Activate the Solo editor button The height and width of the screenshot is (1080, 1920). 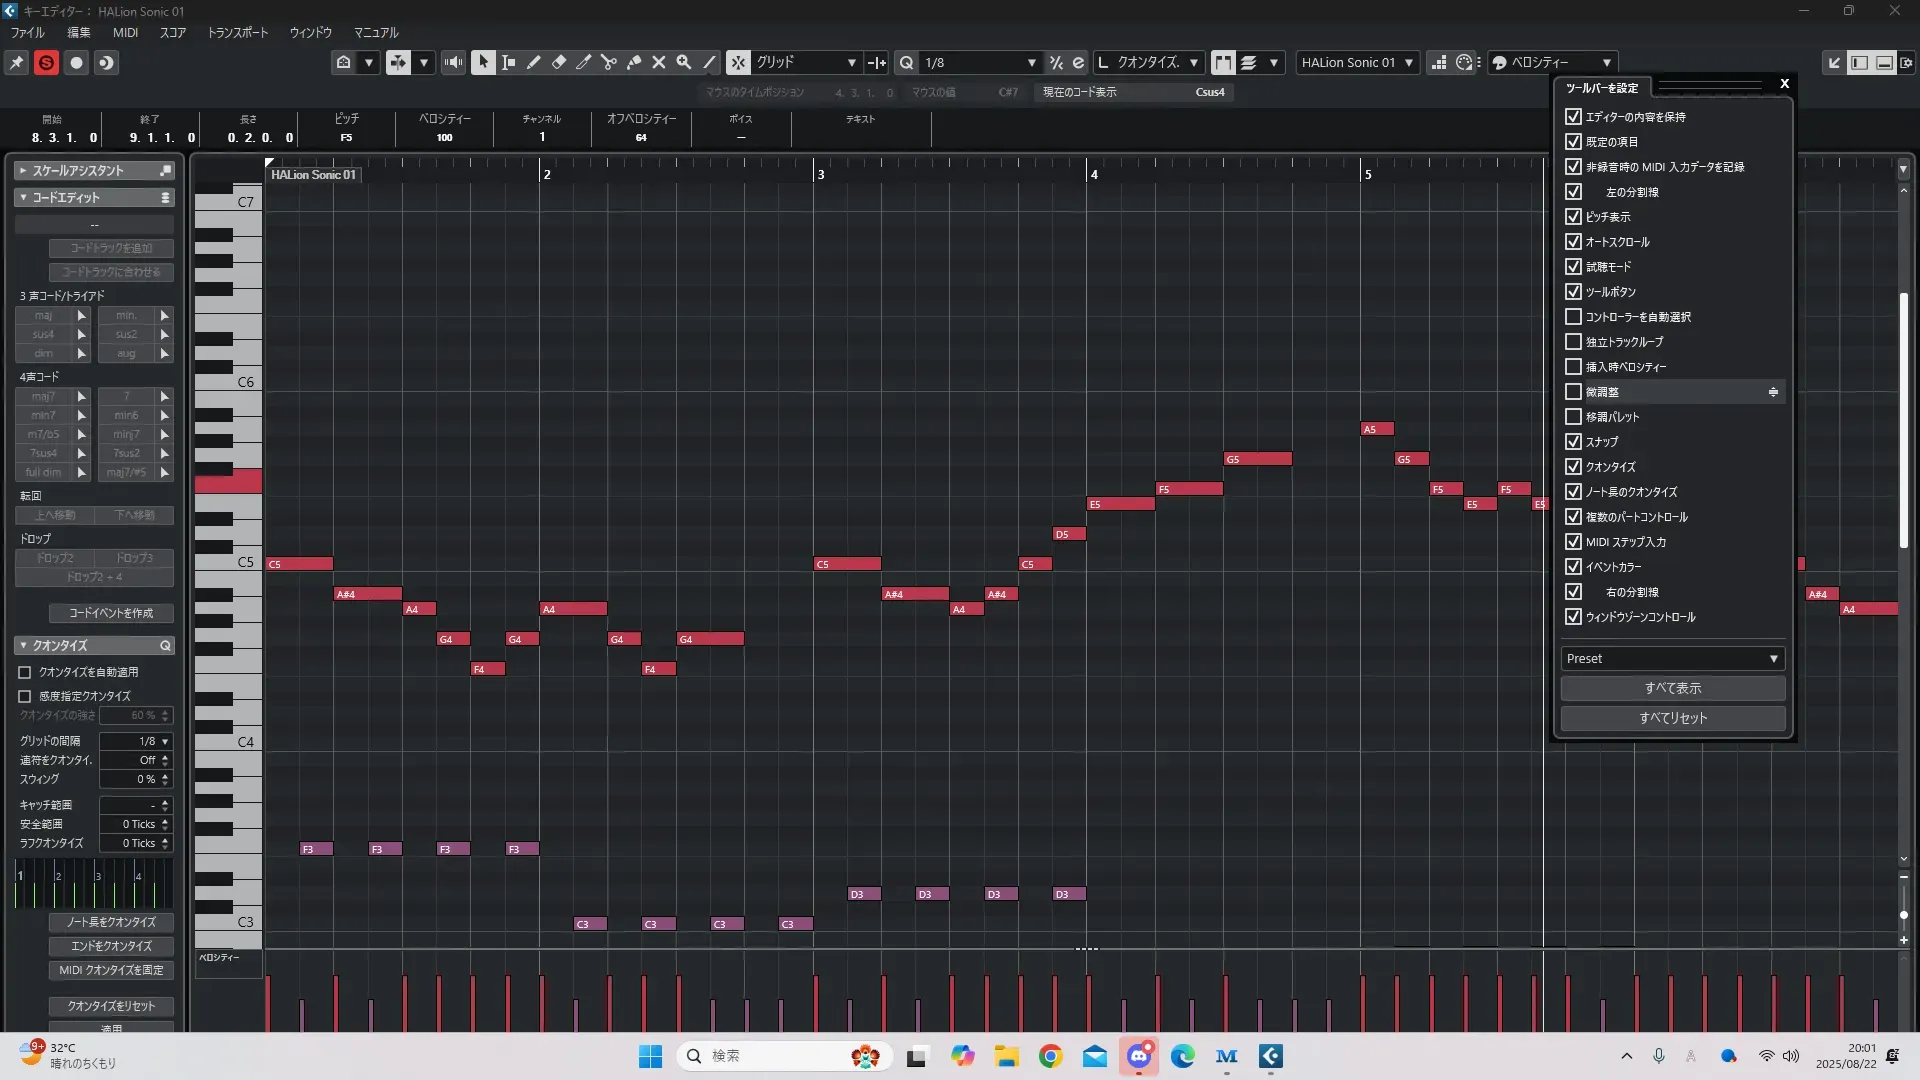coord(46,62)
